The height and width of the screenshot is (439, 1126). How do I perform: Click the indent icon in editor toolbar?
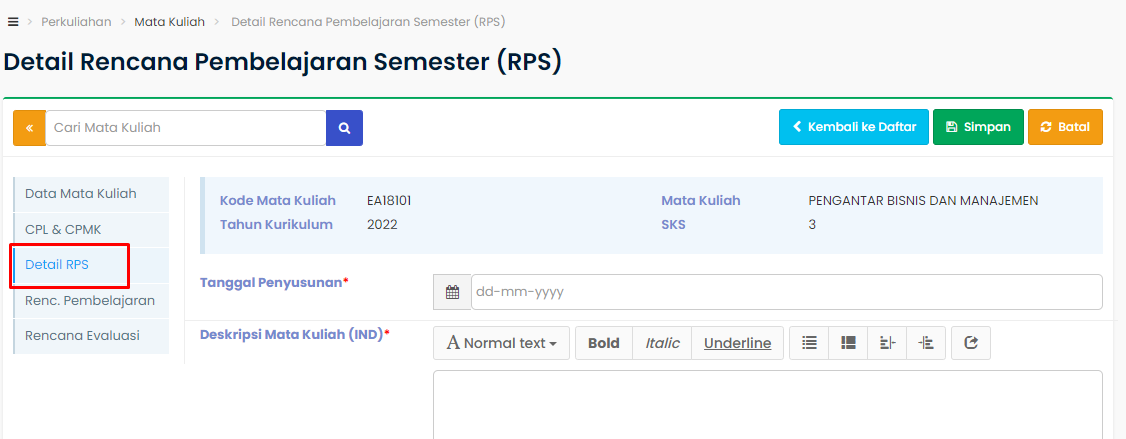click(x=926, y=343)
